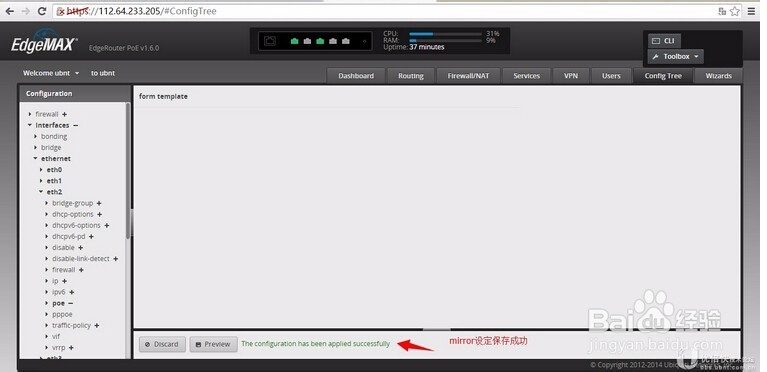Screen dimensions: 767x372
Task: Select the disable node under eth2
Action: coord(63,248)
